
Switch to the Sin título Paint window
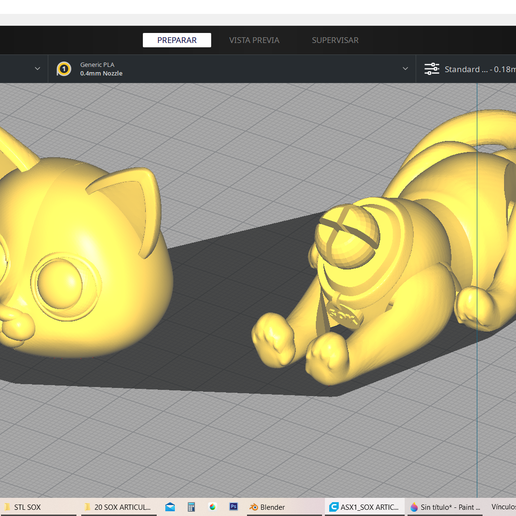point(446,507)
